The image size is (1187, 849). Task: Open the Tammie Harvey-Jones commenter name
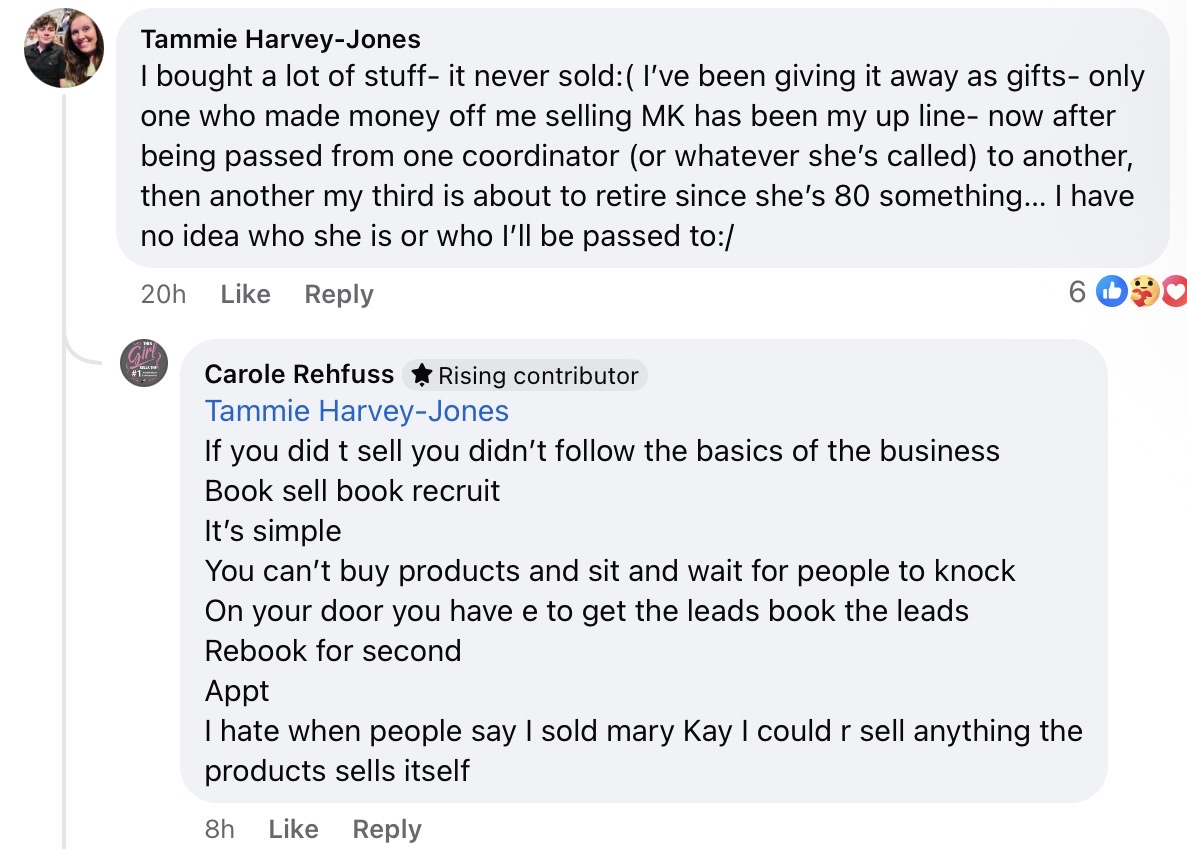(x=280, y=39)
